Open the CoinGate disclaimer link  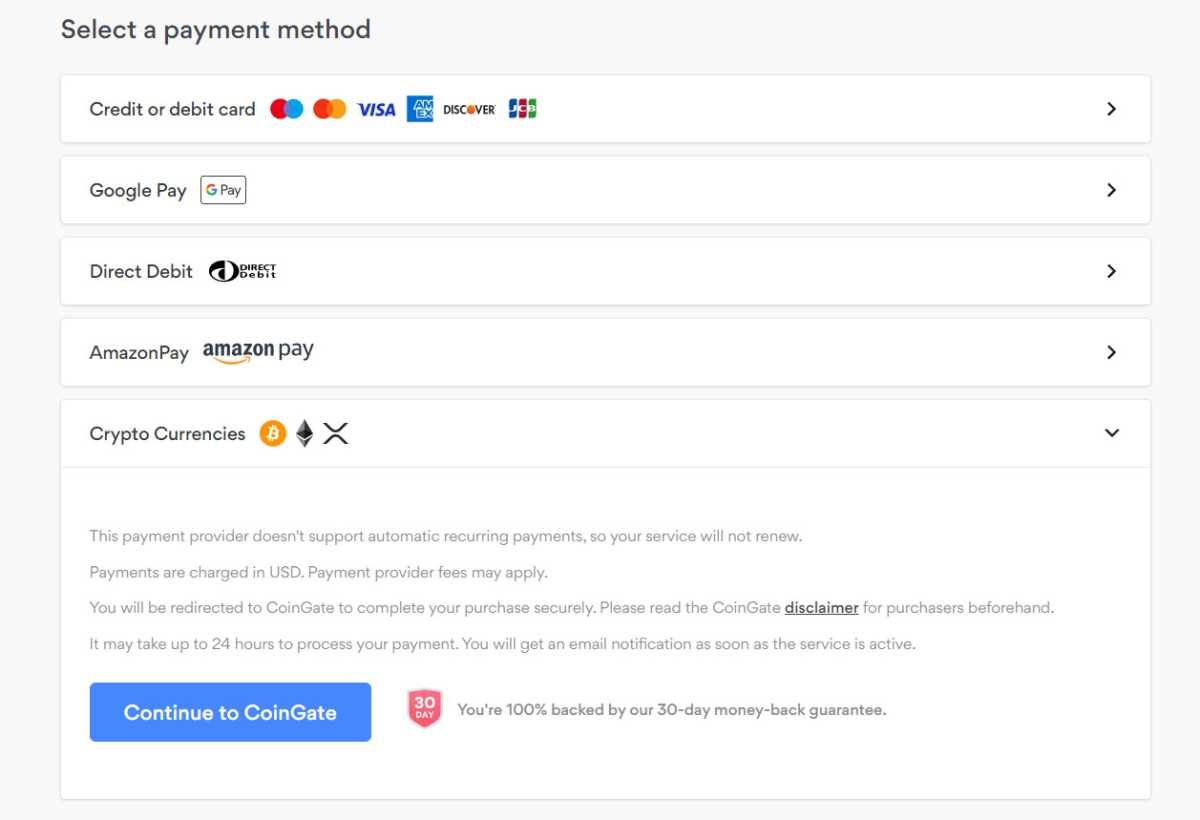[821, 608]
